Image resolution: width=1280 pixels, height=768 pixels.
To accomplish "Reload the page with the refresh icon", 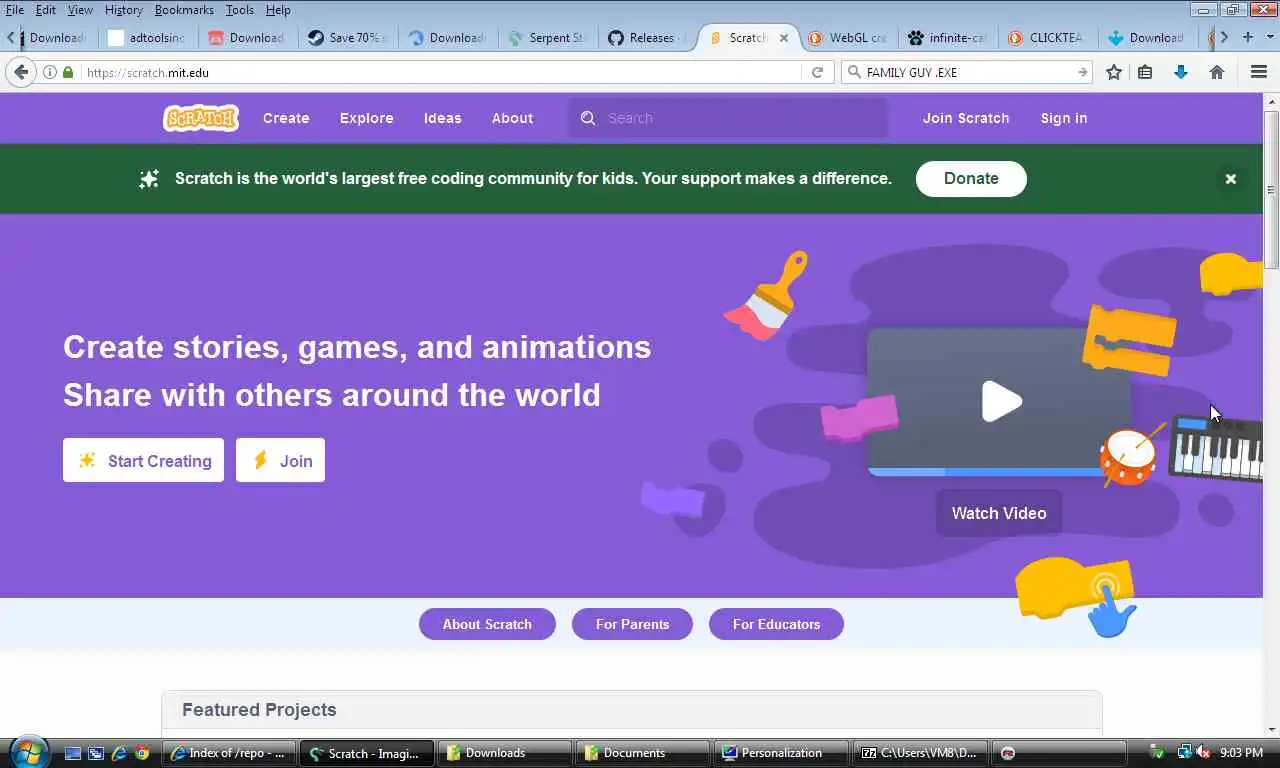I will (x=817, y=72).
